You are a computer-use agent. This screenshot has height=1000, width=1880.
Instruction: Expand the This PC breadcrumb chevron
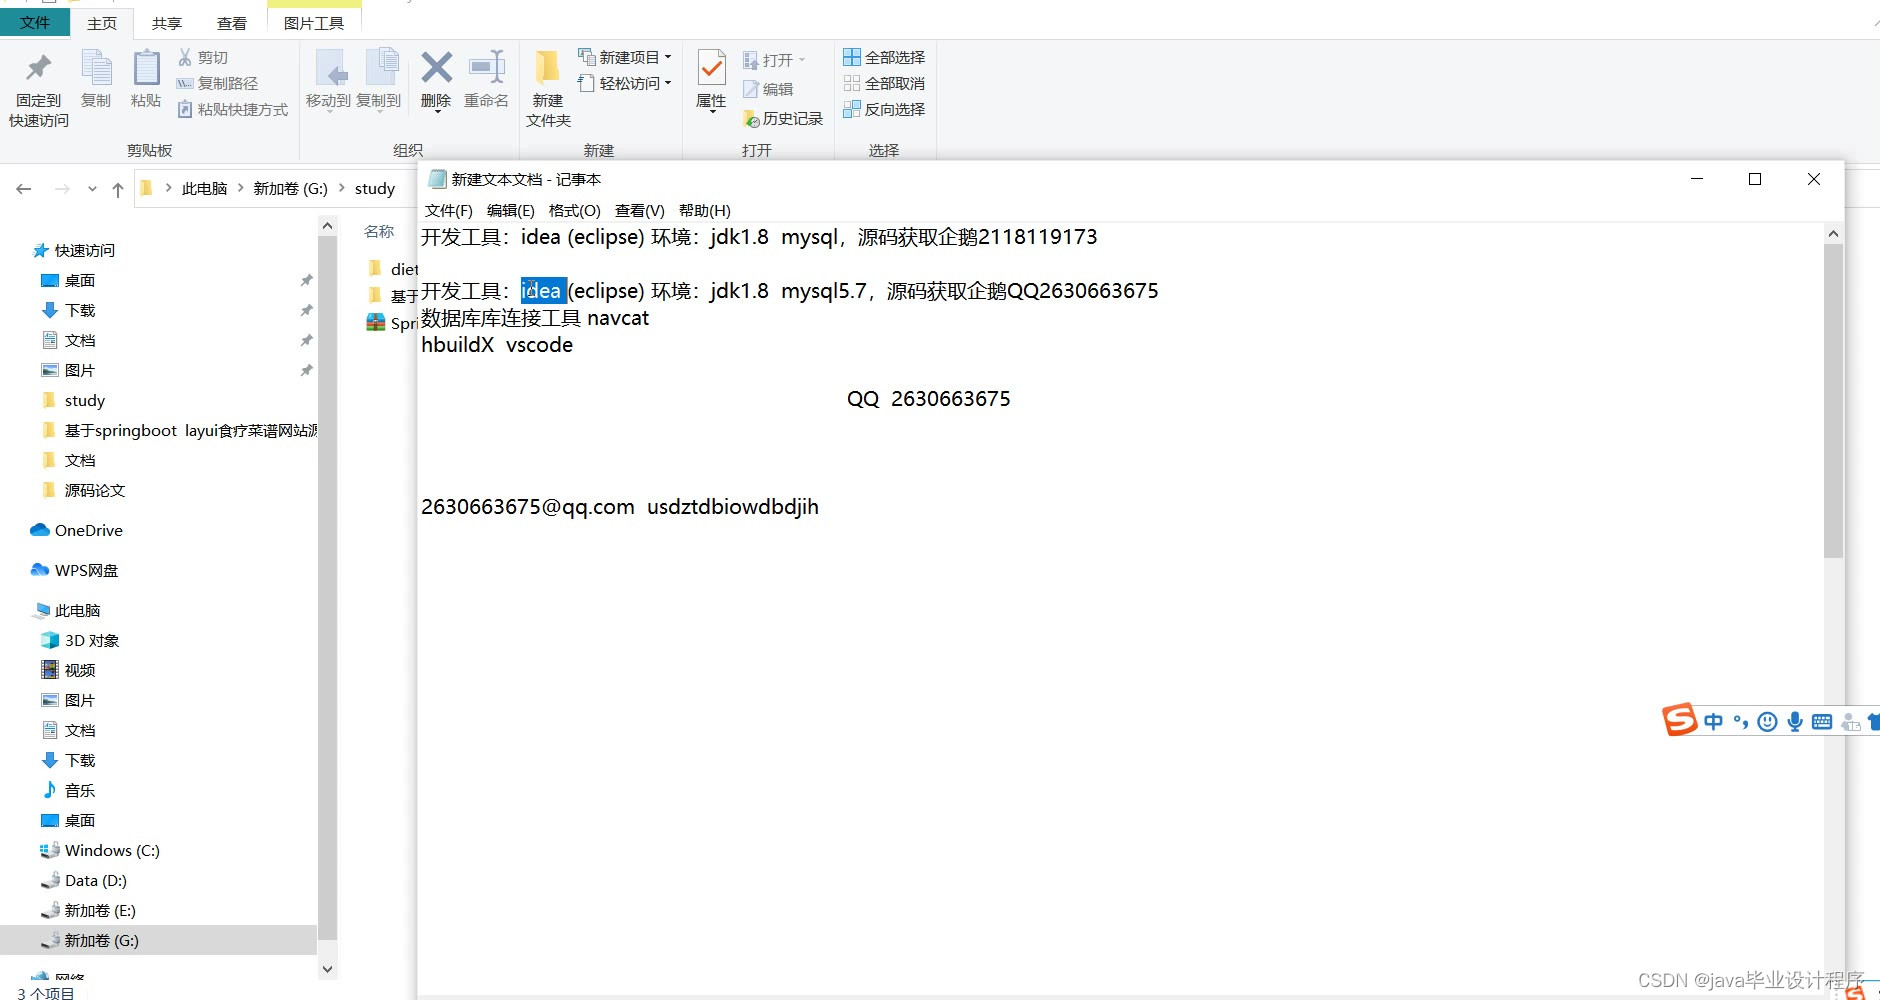pyautogui.click(x=241, y=188)
